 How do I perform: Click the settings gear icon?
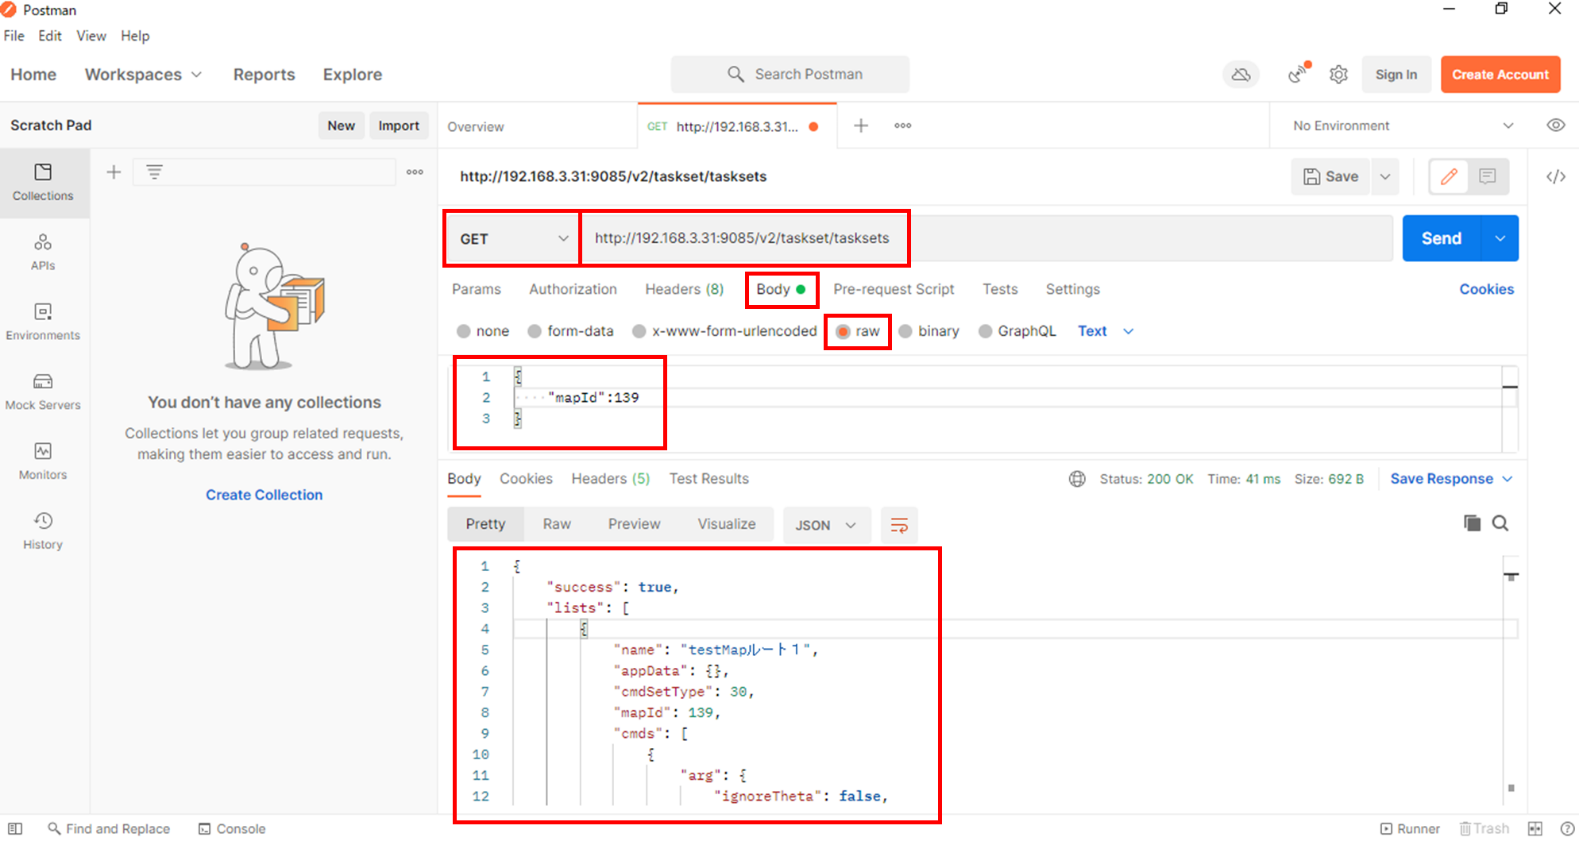[1339, 74]
